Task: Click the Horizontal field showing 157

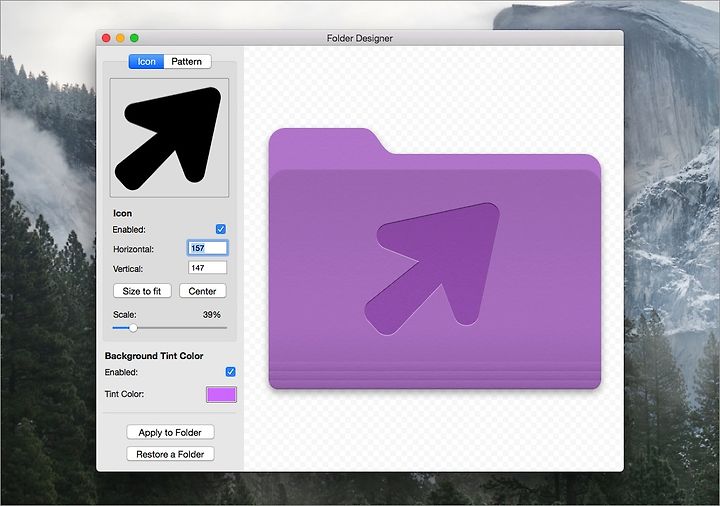Action: (208, 248)
